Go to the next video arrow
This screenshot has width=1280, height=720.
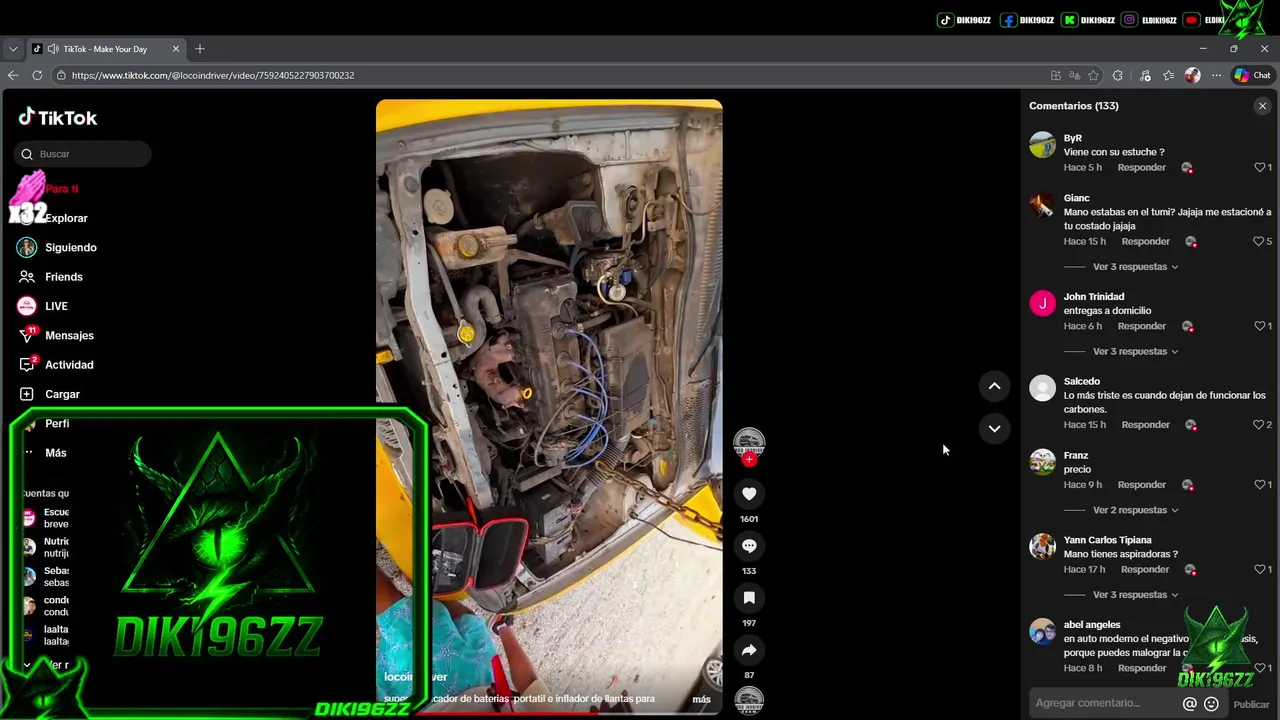(994, 428)
